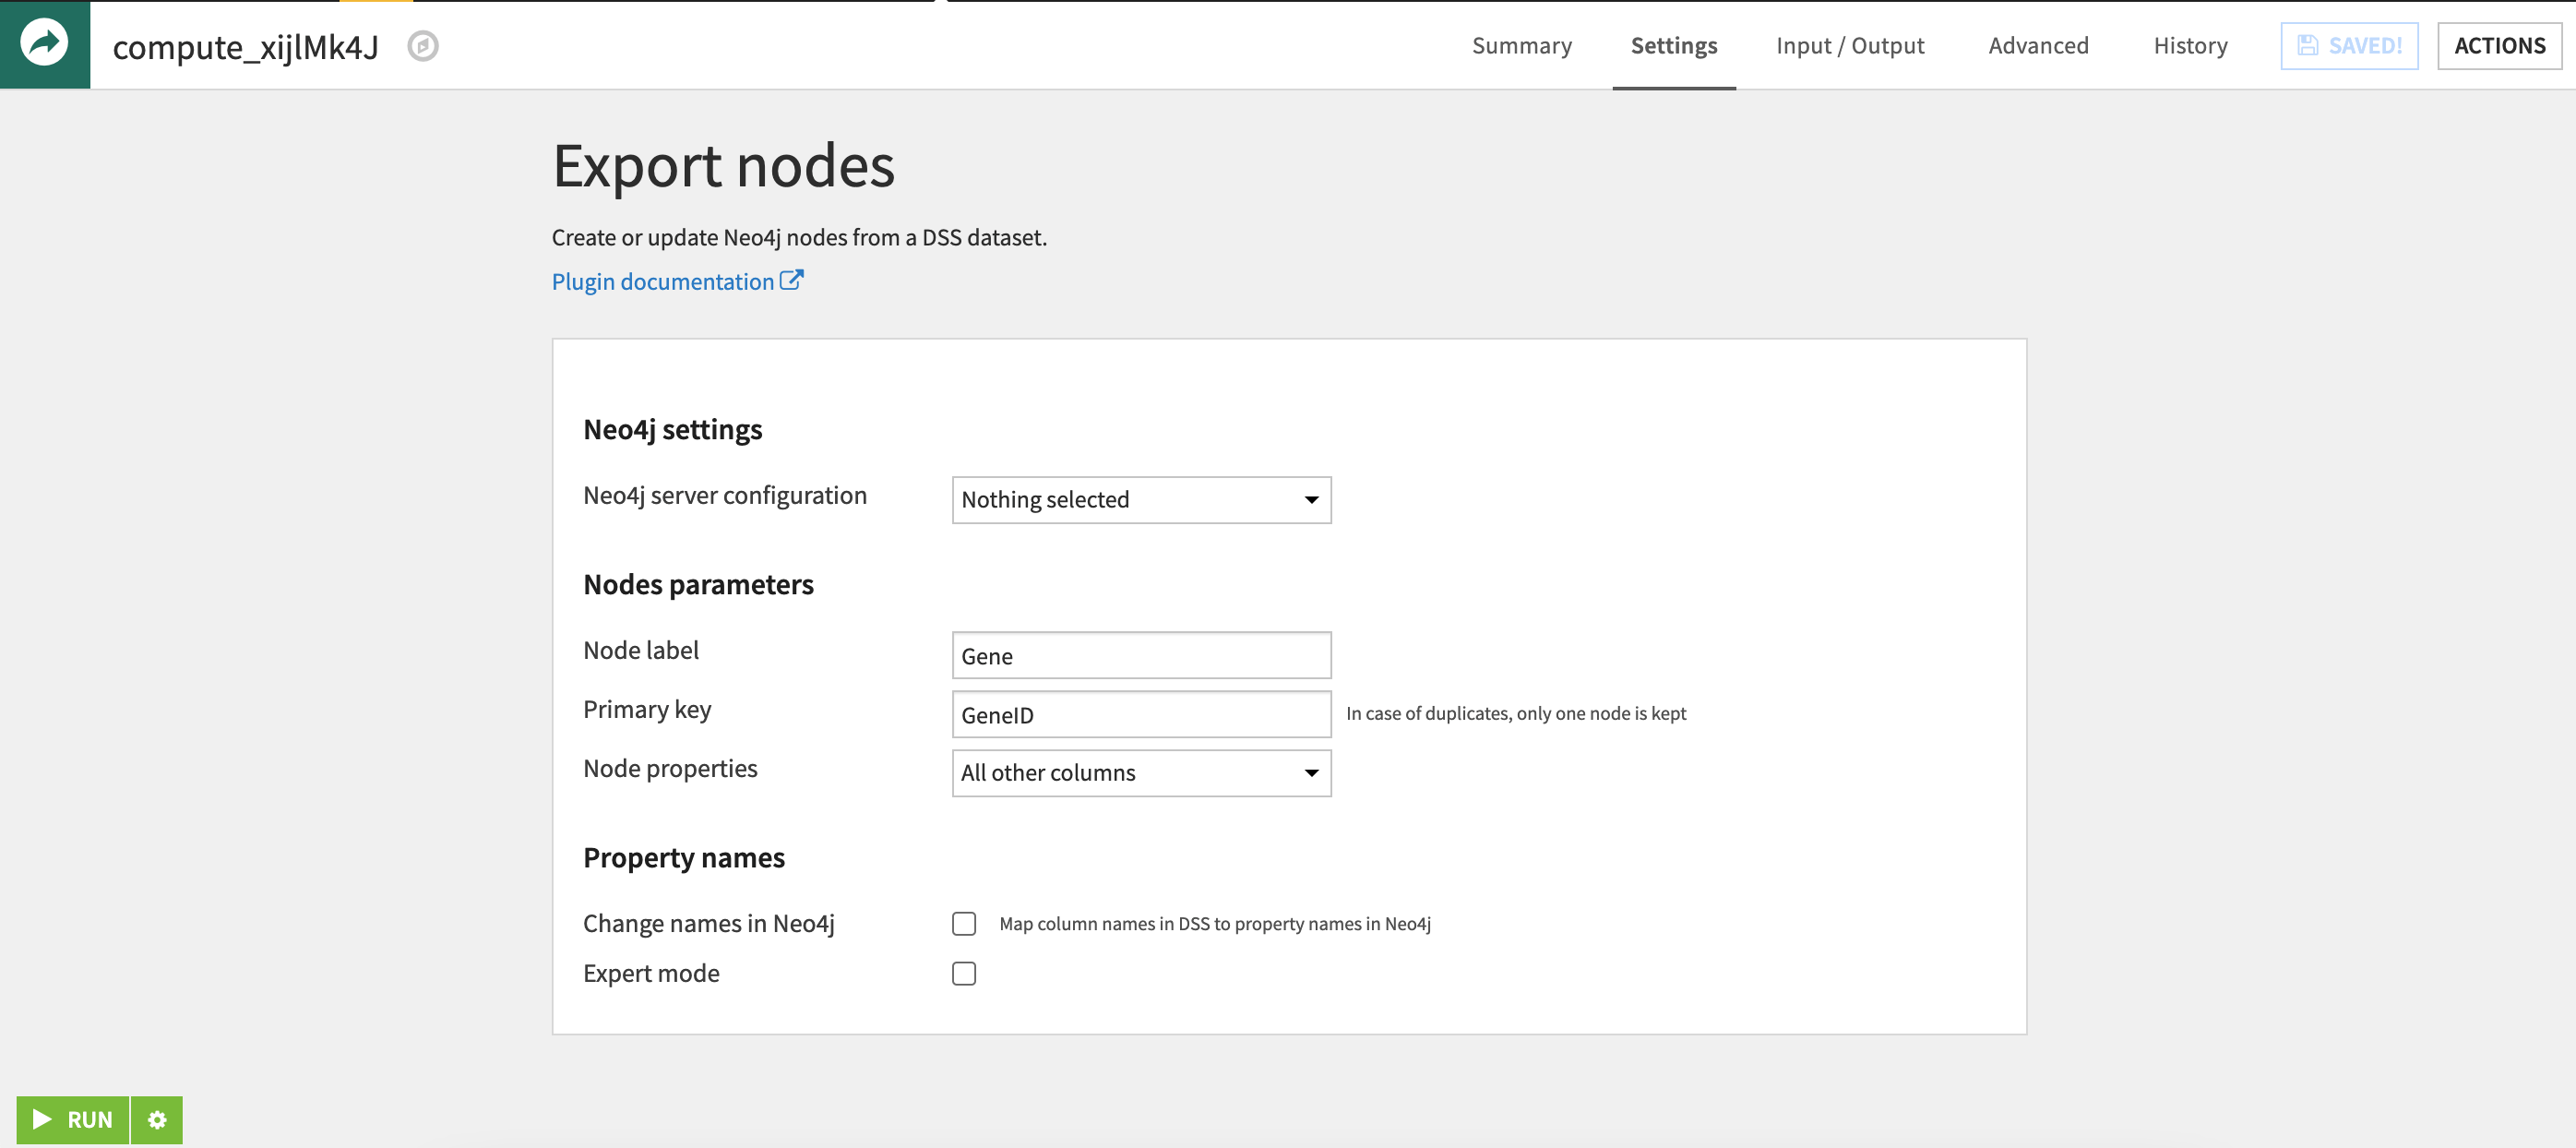Screen dimensions: 2576x1148
Task: Open the run settings gear icon
Action: [157, 1119]
